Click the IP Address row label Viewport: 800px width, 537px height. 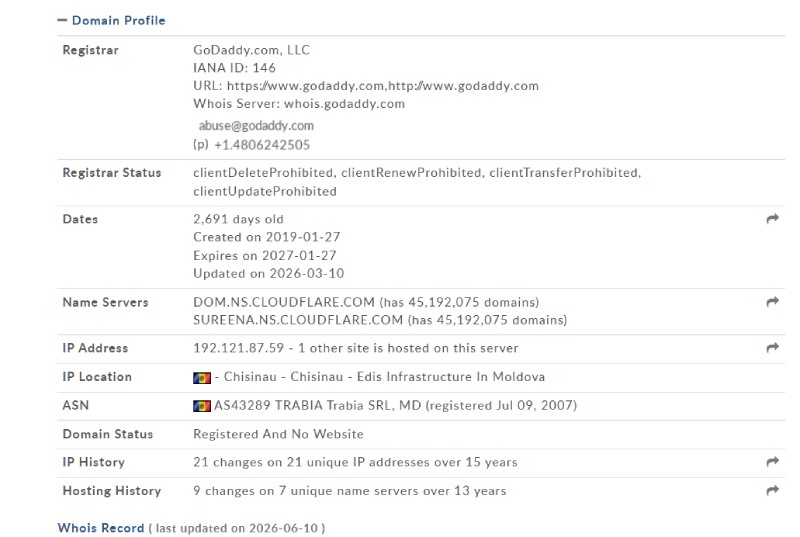point(95,348)
